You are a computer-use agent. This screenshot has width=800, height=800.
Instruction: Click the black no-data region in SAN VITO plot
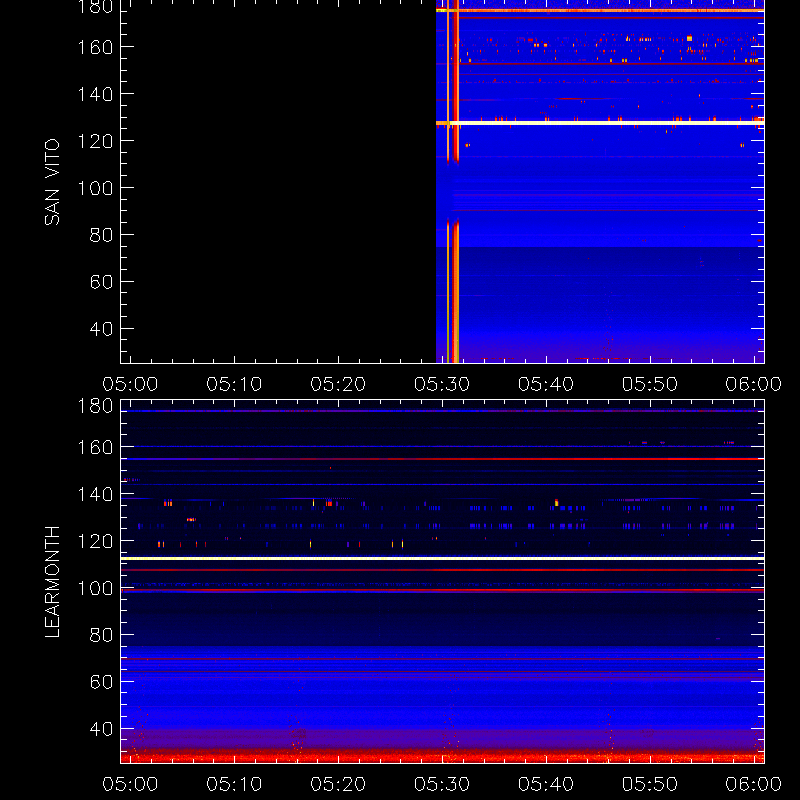(x=279, y=182)
